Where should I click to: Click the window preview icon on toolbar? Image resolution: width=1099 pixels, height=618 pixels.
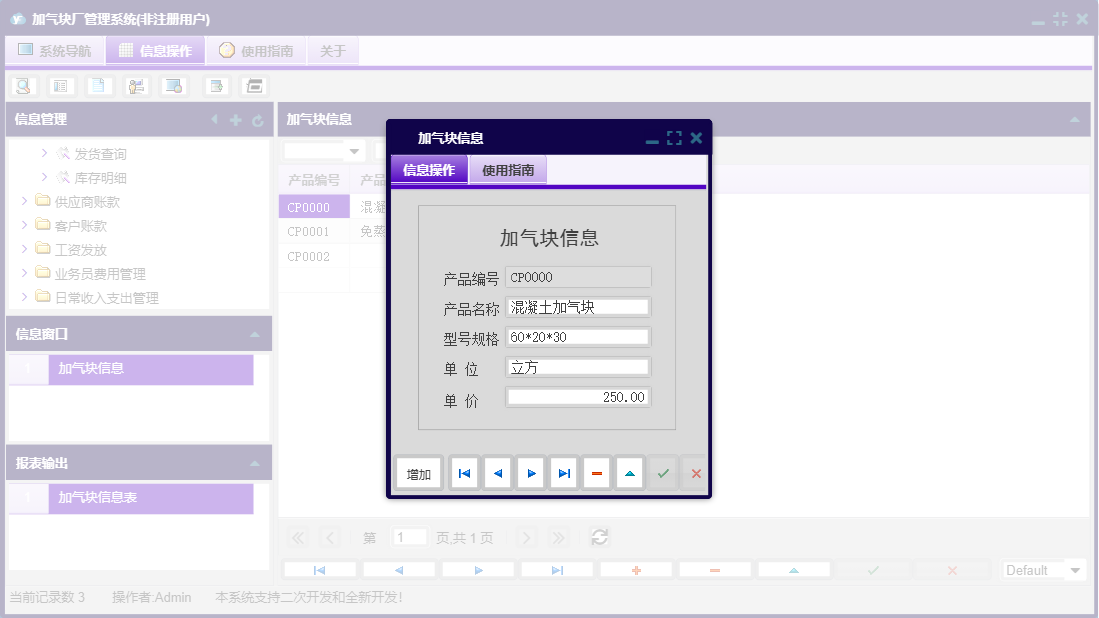pyautogui.click(x=173, y=86)
